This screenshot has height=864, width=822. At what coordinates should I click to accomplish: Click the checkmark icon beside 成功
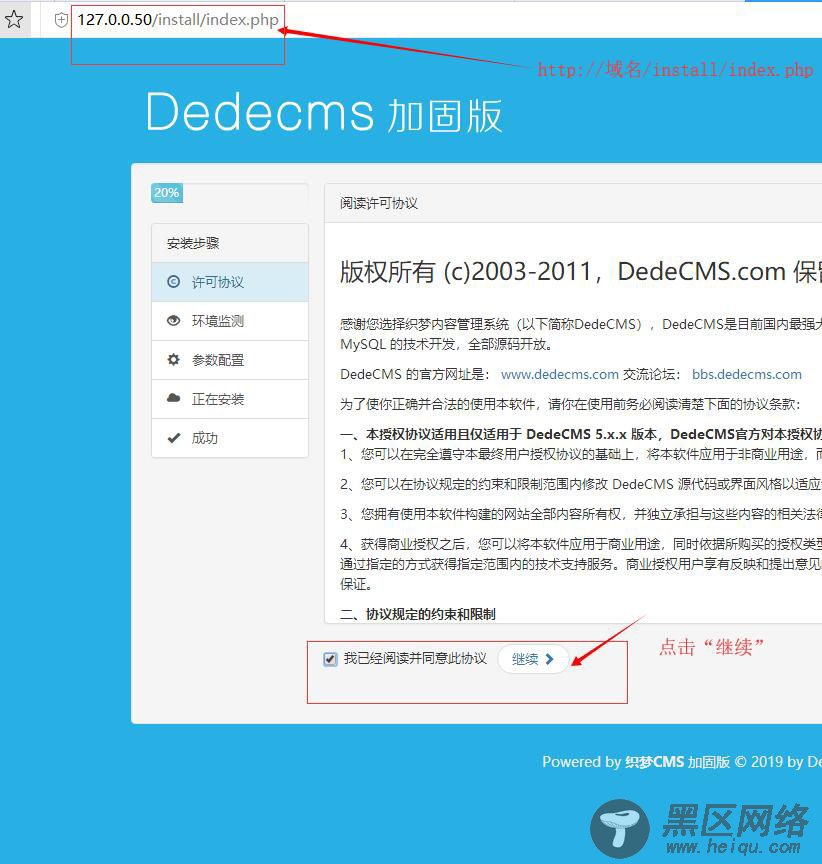tap(174, 438)
